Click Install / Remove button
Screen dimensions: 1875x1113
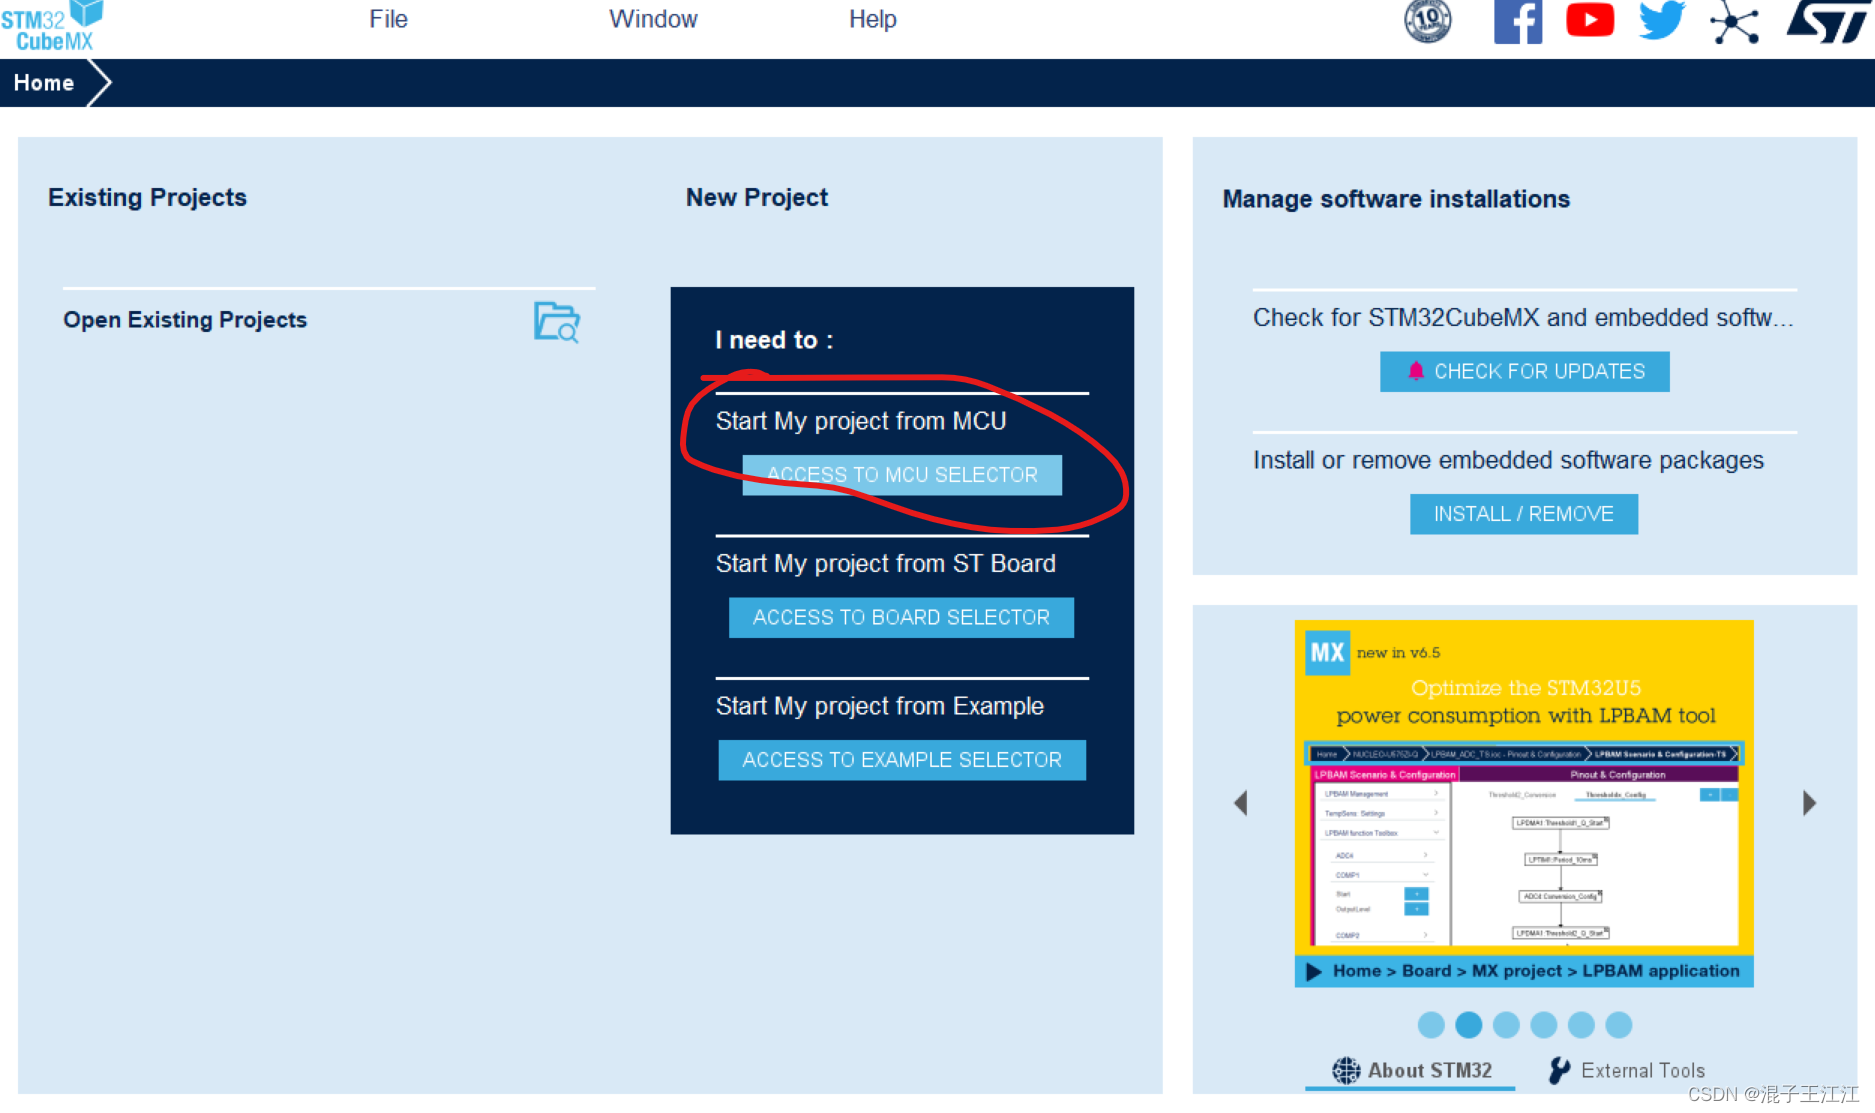(1524, 514)
